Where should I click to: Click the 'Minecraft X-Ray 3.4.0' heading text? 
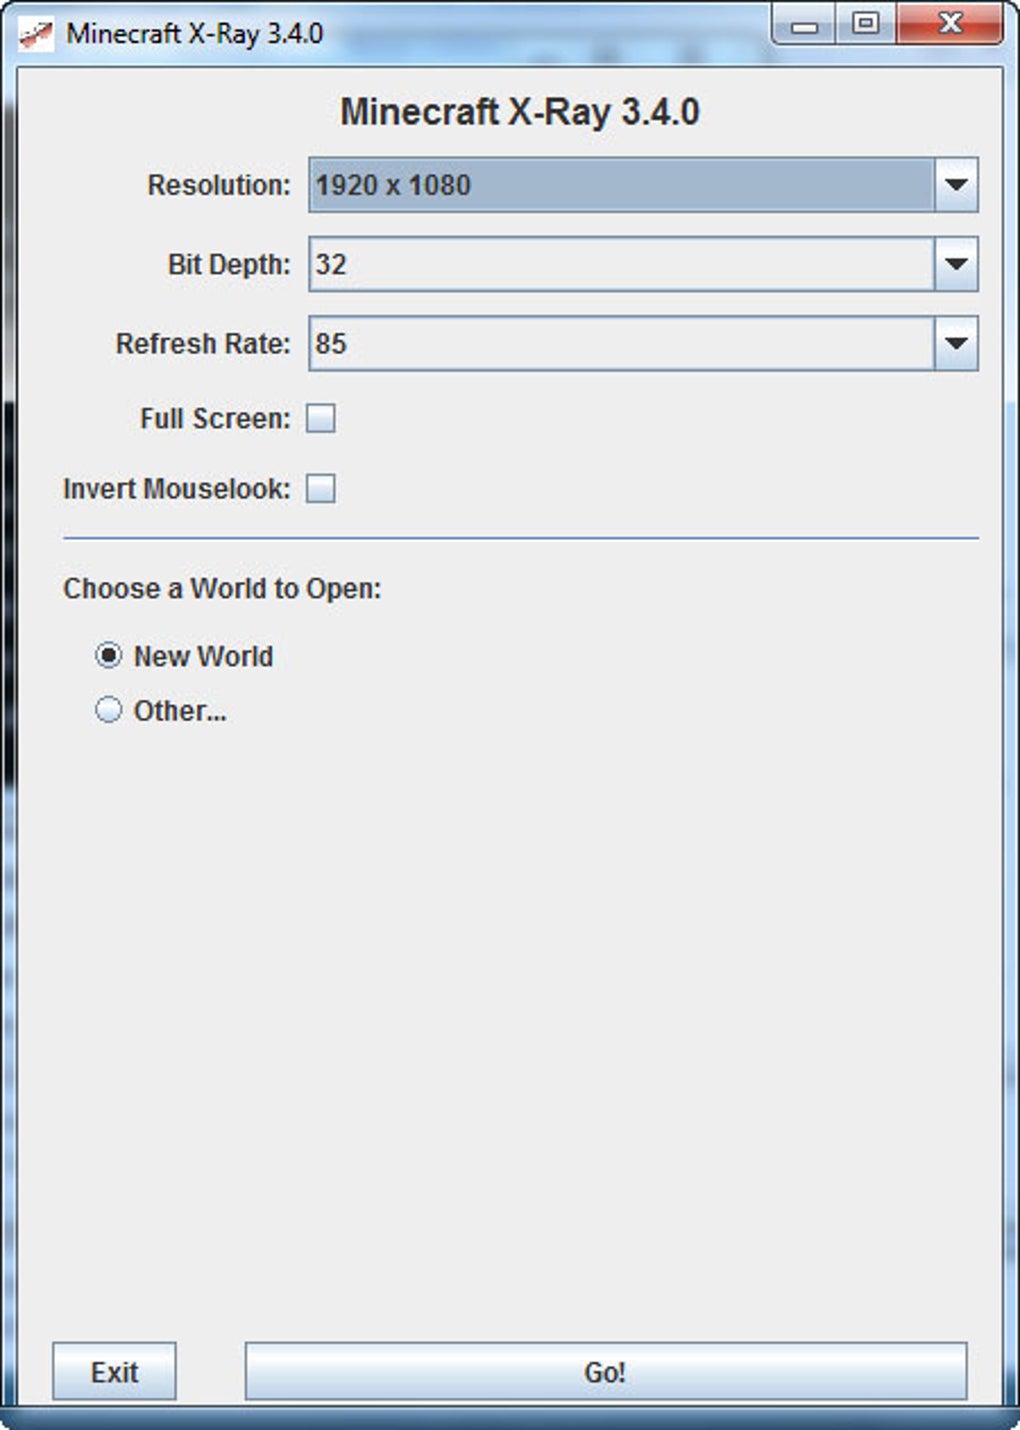(x=520, y=112)
